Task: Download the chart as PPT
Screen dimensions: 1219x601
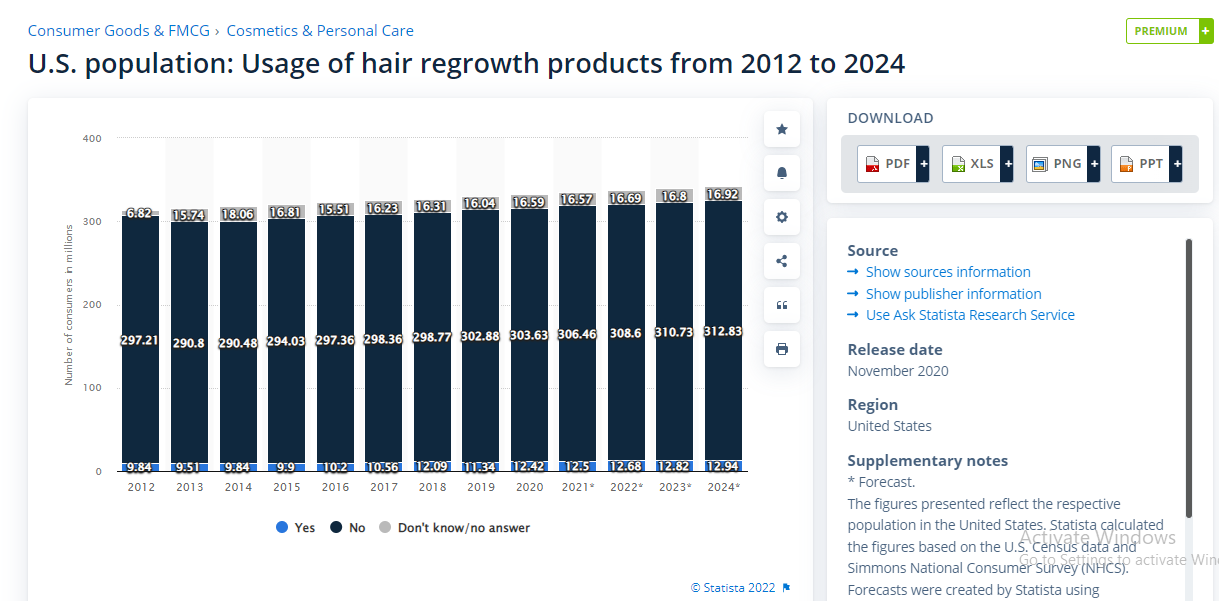Action: 1147,163
